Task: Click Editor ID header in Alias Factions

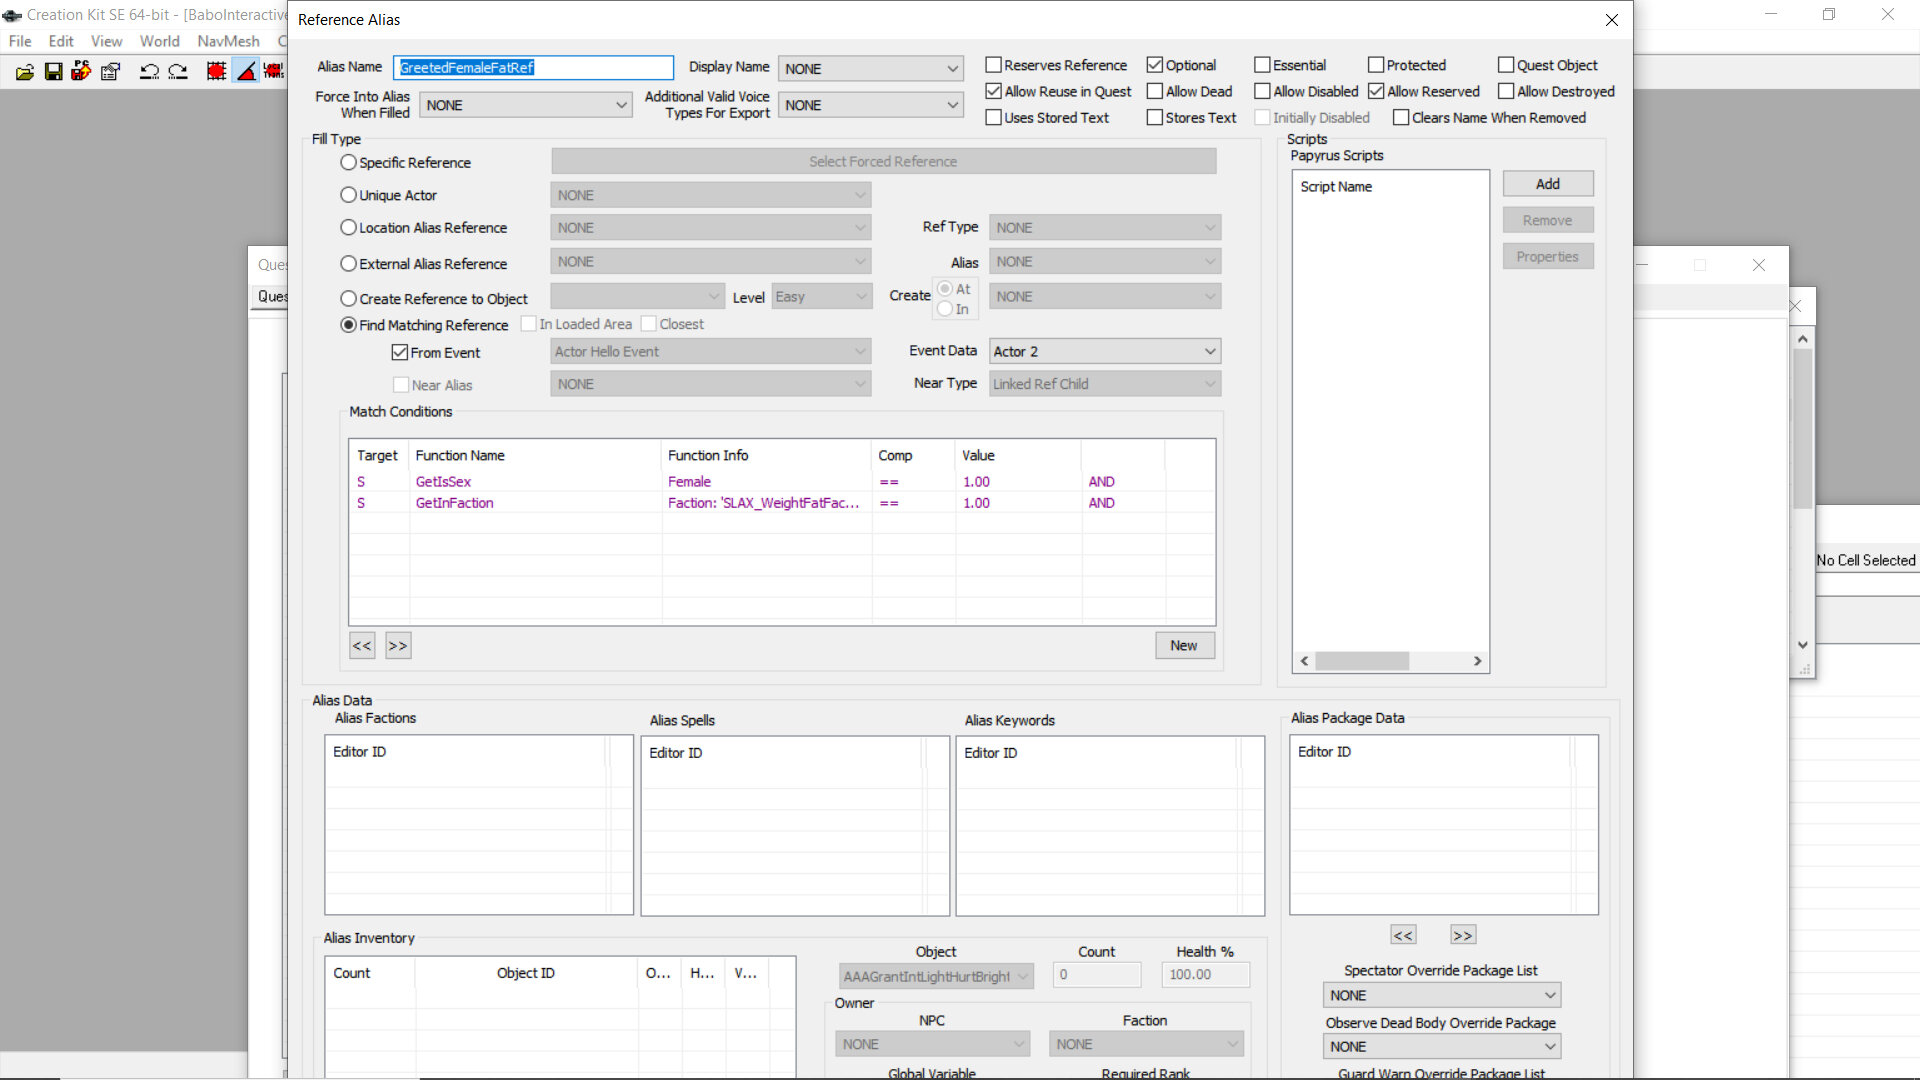Action: 466,751
